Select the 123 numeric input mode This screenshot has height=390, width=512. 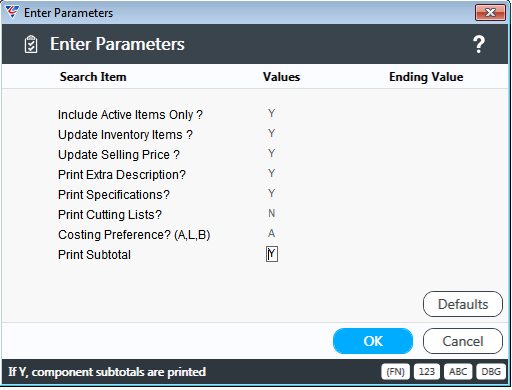(427, 372)
